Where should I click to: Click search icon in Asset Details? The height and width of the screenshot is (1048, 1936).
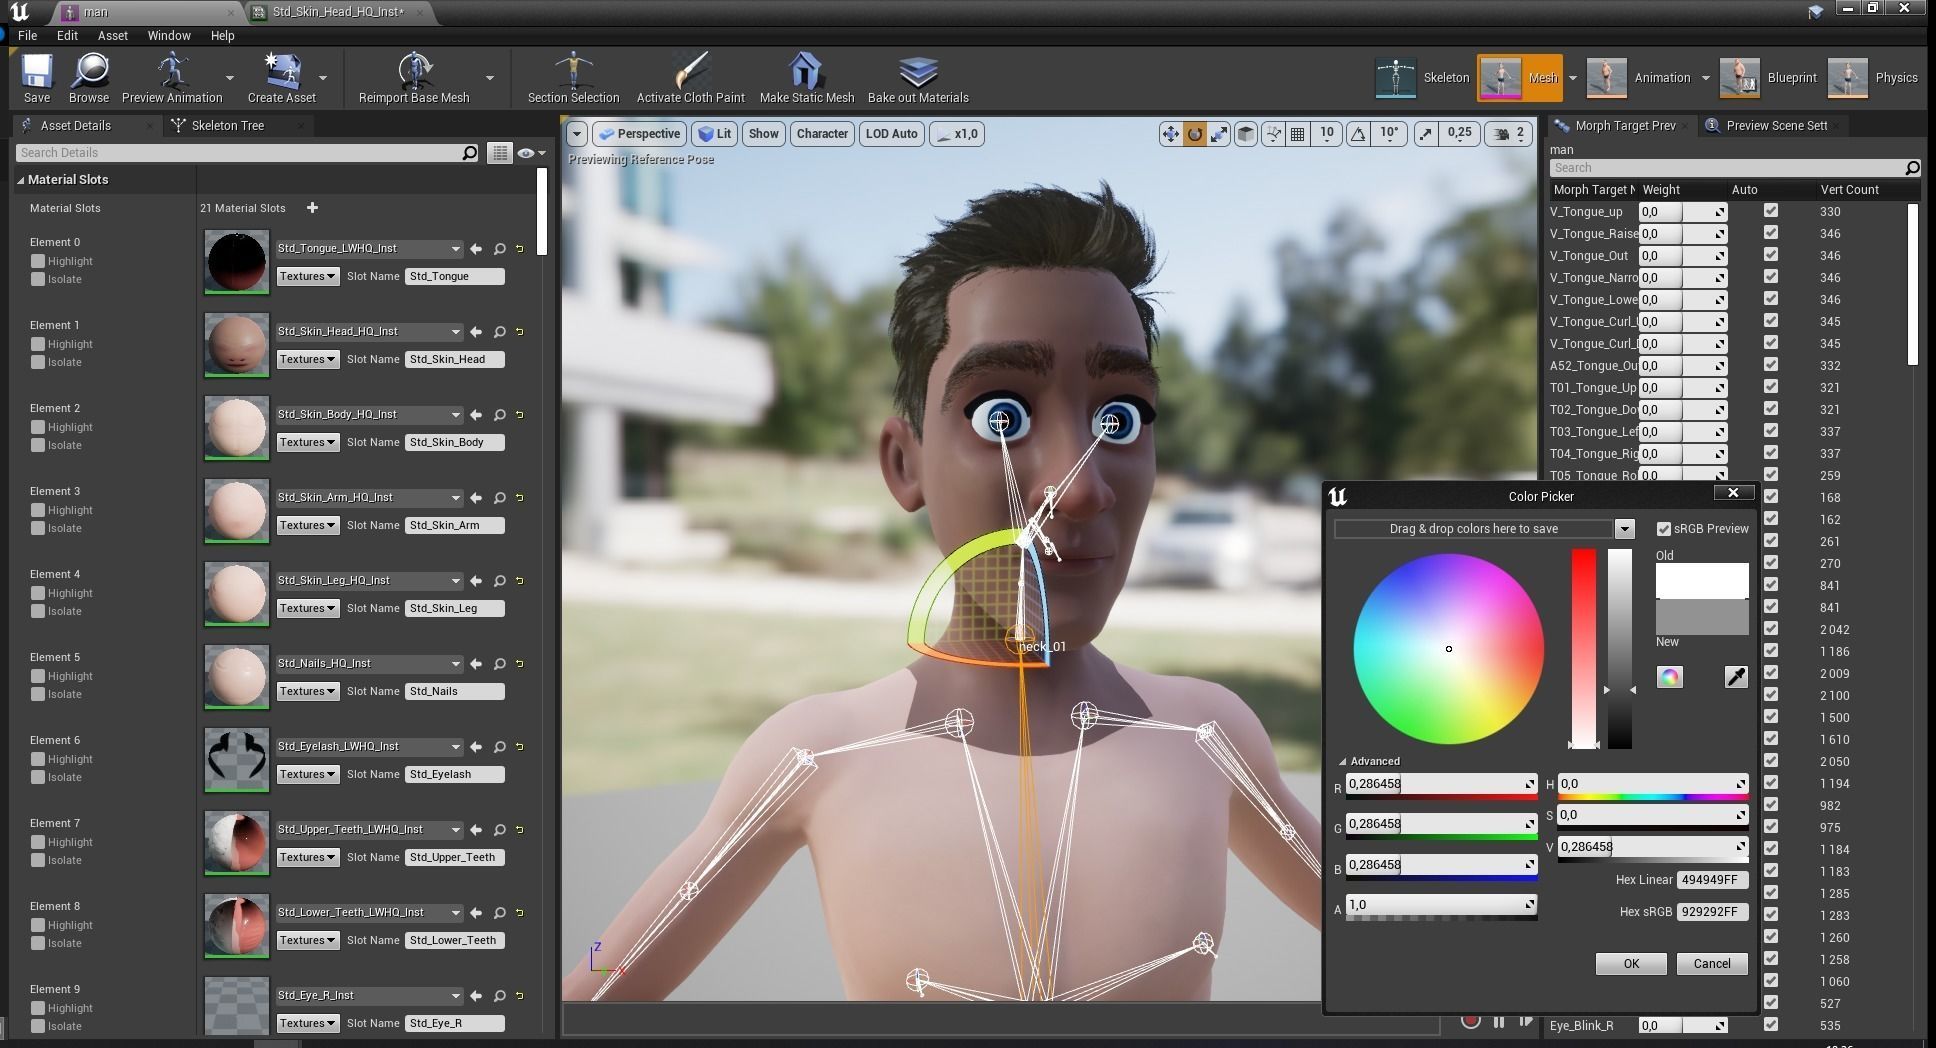[469, 153]
